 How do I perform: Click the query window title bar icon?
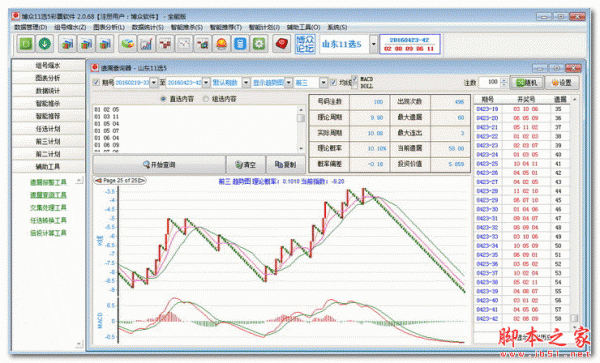pos(95,68)
